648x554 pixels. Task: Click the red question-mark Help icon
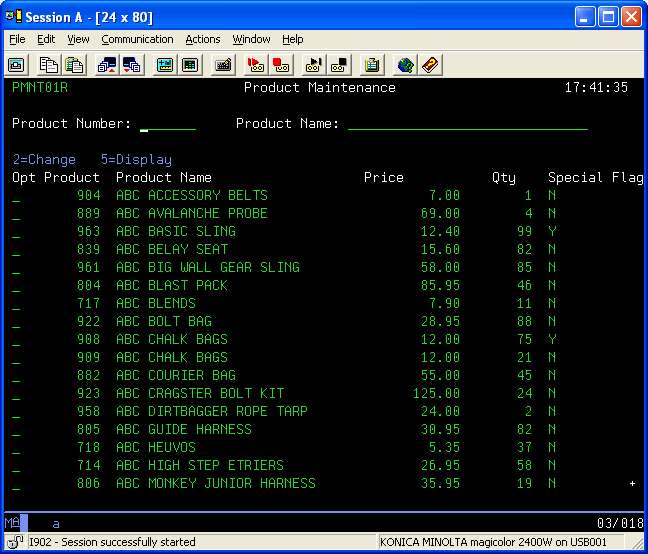pyautogui.click(x=430, y=65)
